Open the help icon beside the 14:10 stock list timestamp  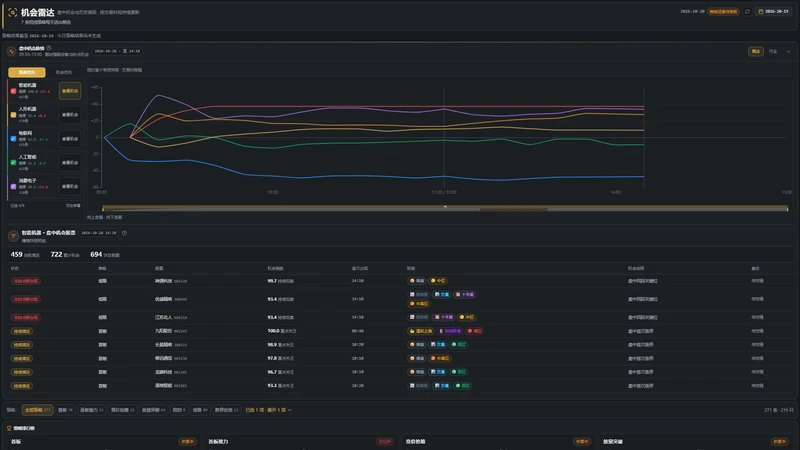tap(124, 233)
